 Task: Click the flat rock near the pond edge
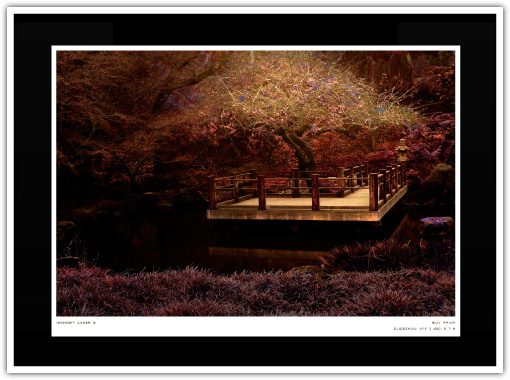436,225
